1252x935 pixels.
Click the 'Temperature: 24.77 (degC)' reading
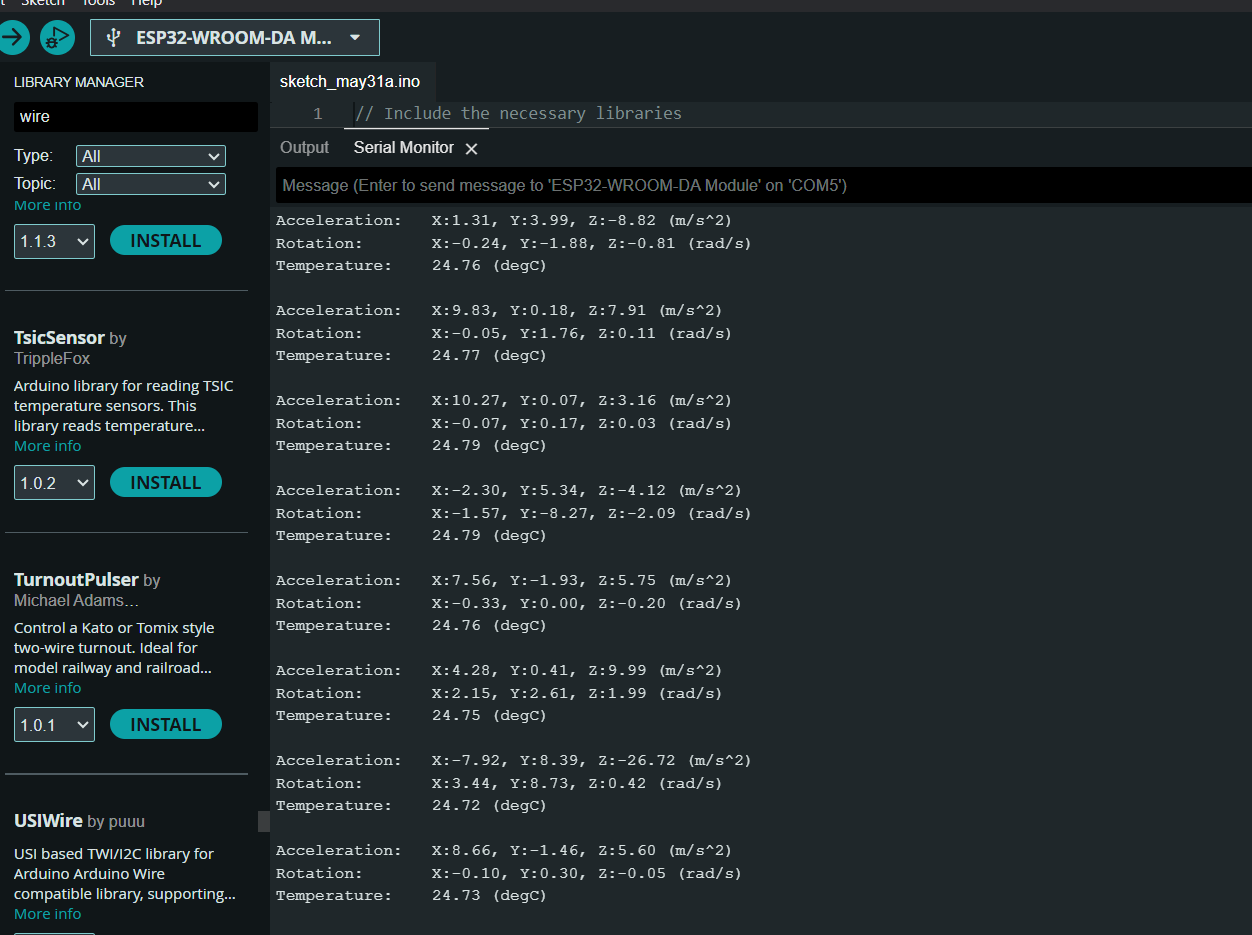click(x=411, y=355)
